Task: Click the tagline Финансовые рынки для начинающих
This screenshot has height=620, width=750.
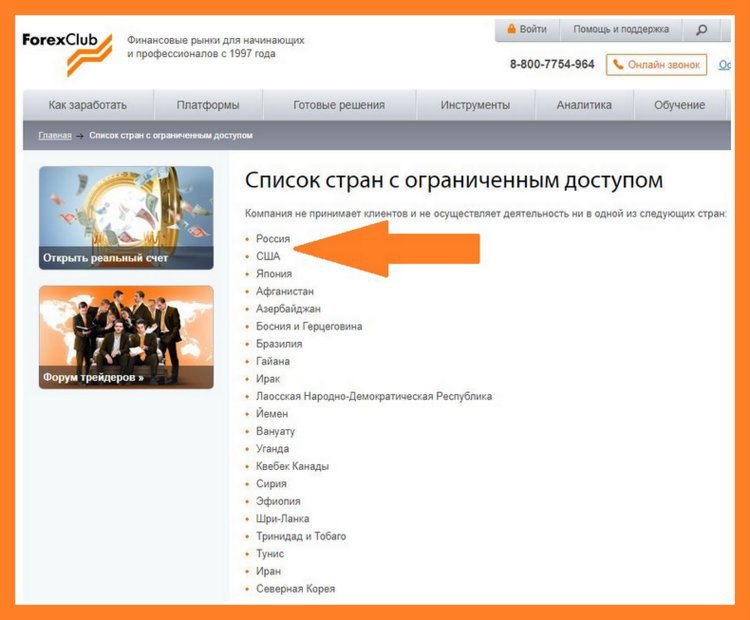Action: coord(216,40)
